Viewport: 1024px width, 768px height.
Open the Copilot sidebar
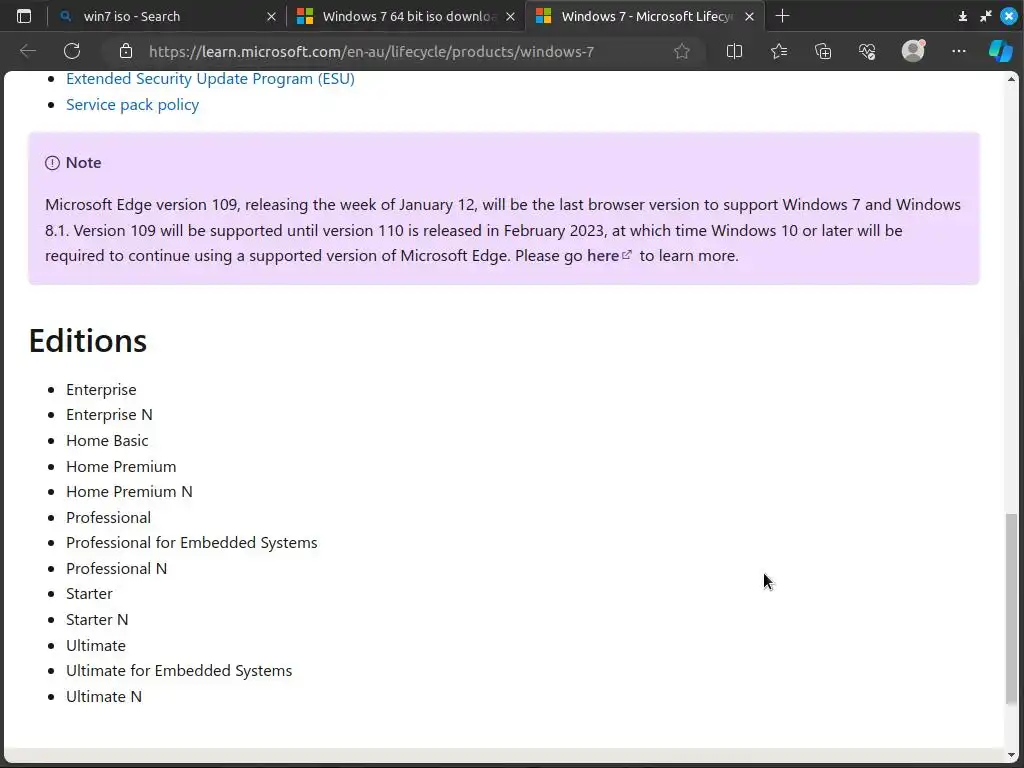[x=1000, y=51]
